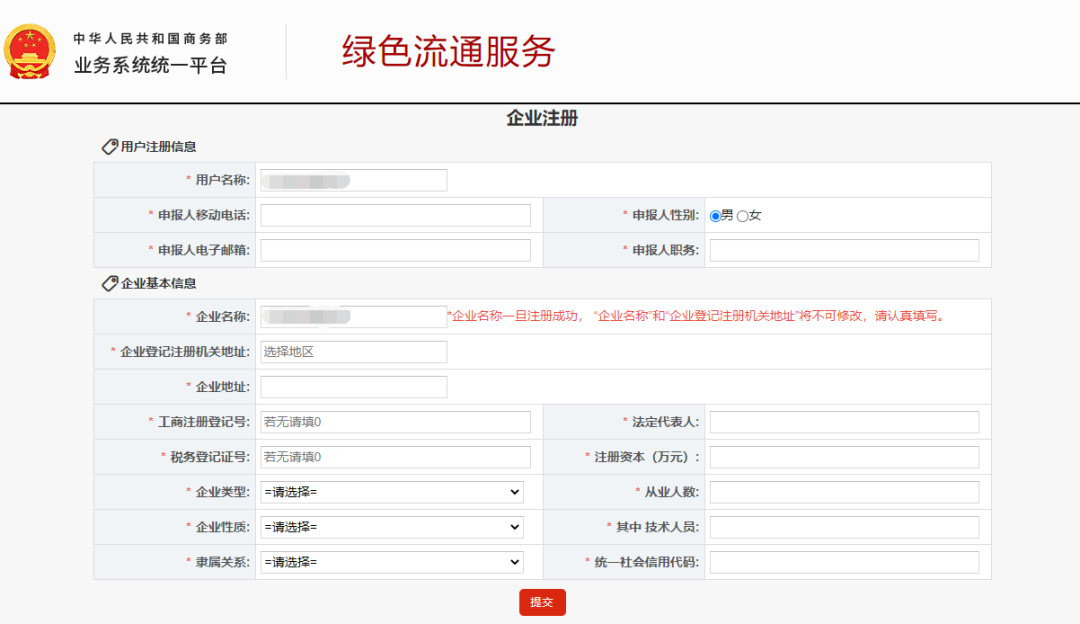Click the 法定代表人 input field
The height and width of the screenshot is (624, 1080).
[843, 421]
